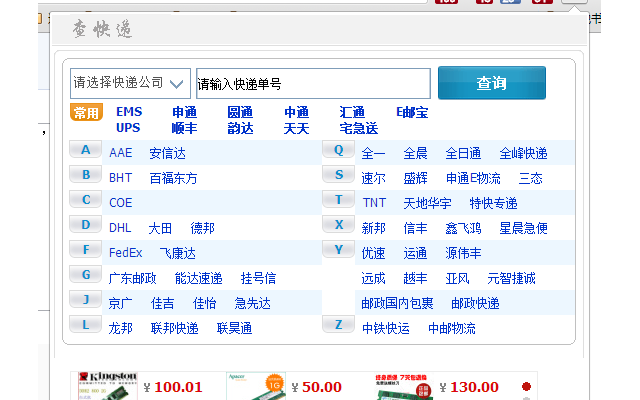Open the Kingston memory ad thumbnail

click(107, 386)
